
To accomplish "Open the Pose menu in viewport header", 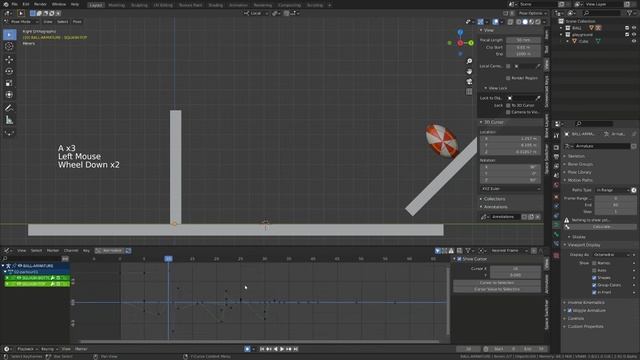I will 77,22.
